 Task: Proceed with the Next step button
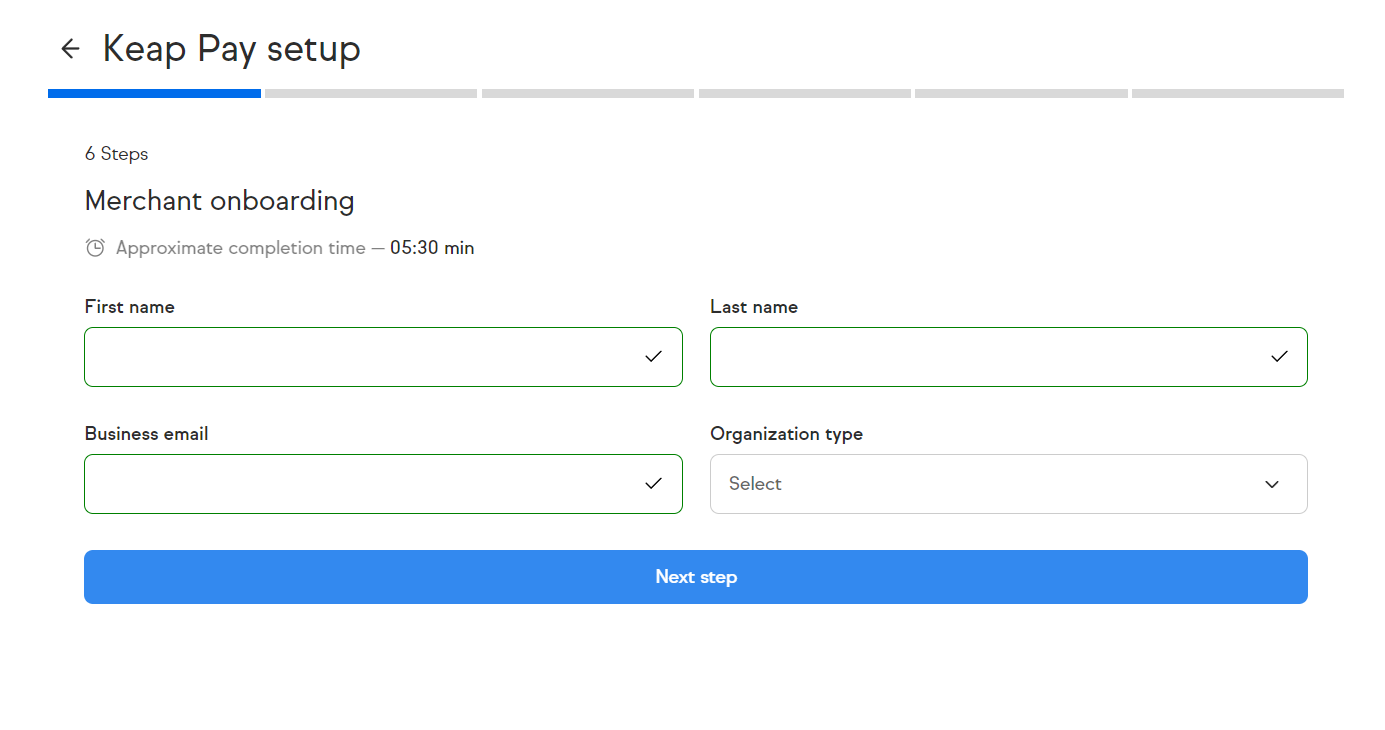(x=695, y=577)
